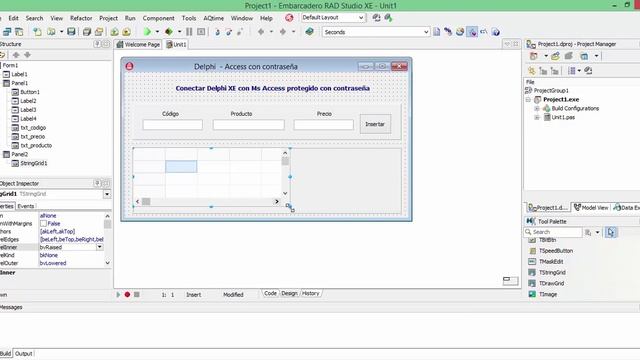640x360 pixels.
Task: Click the green Run toolbar icon
Action: (147, 31)
